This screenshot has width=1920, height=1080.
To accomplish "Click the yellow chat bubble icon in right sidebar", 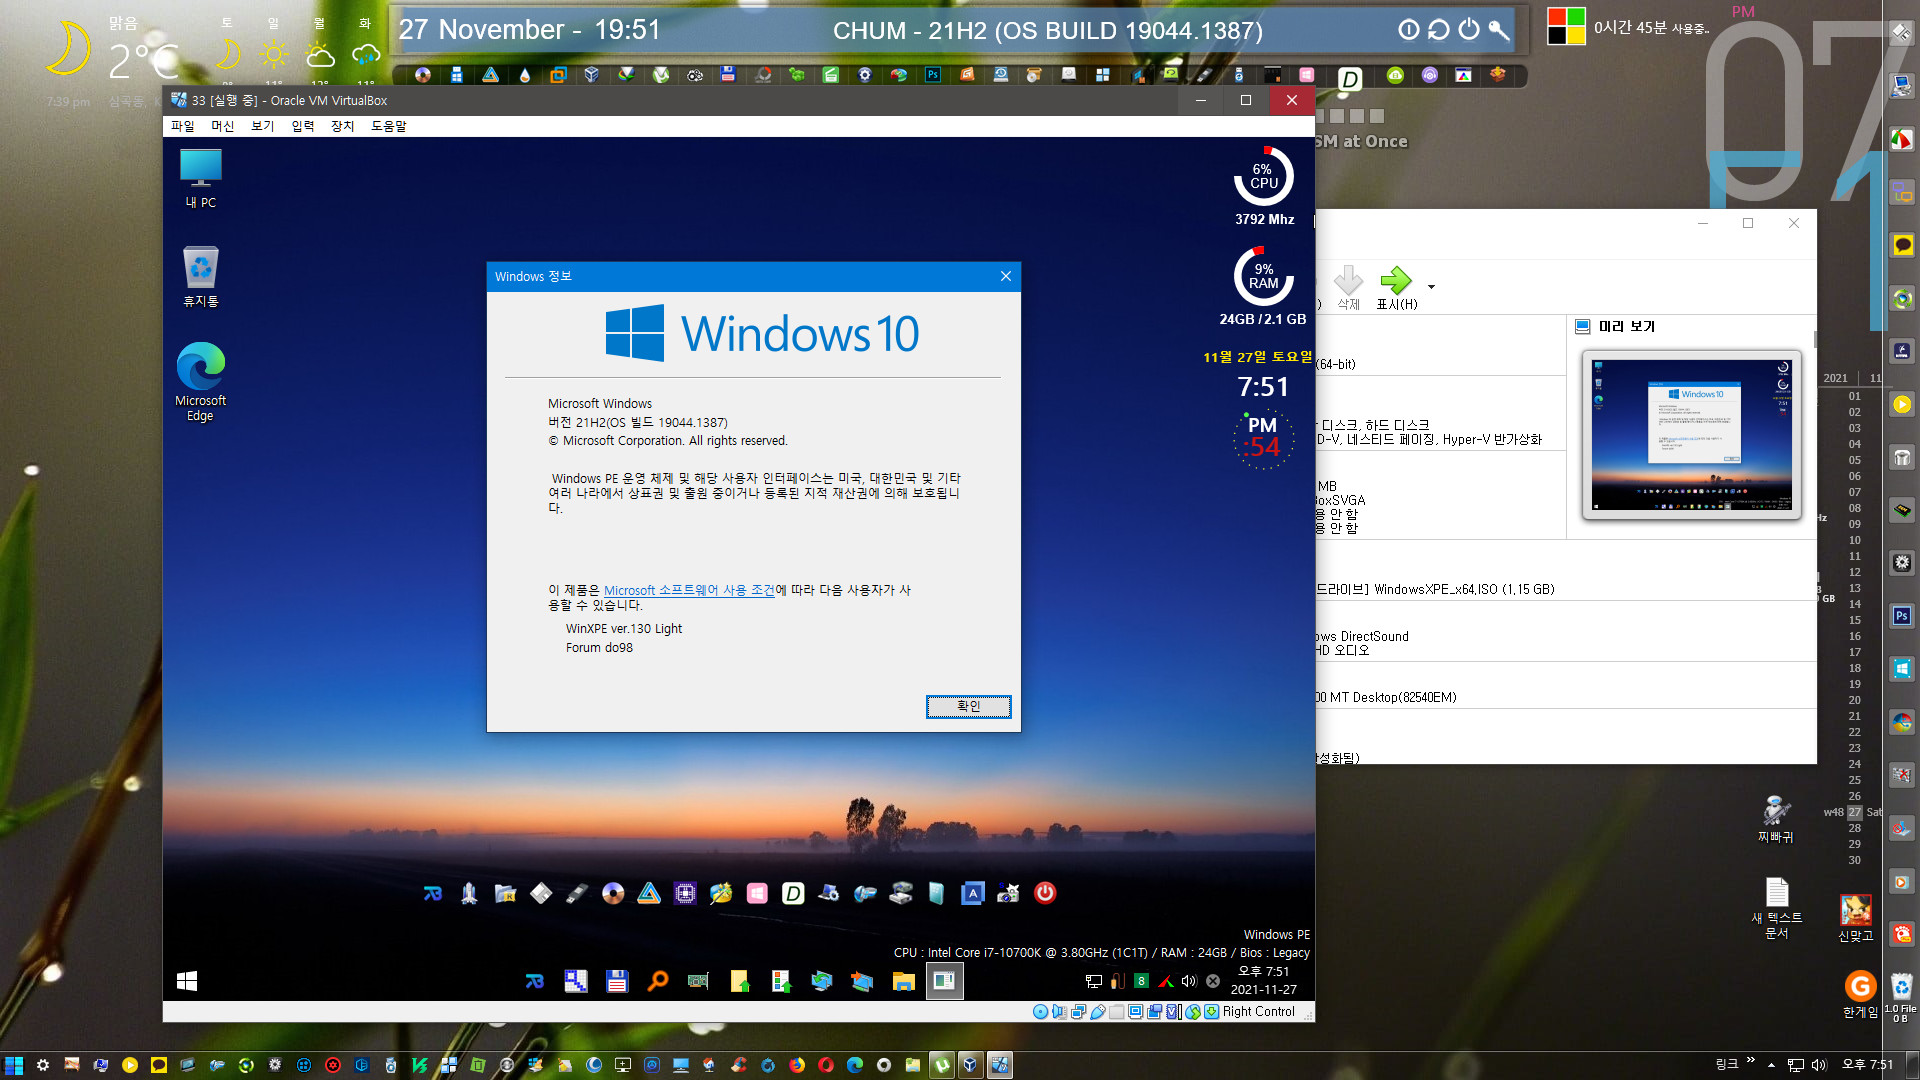I will pyautogui.click(x=1902, y=245).
